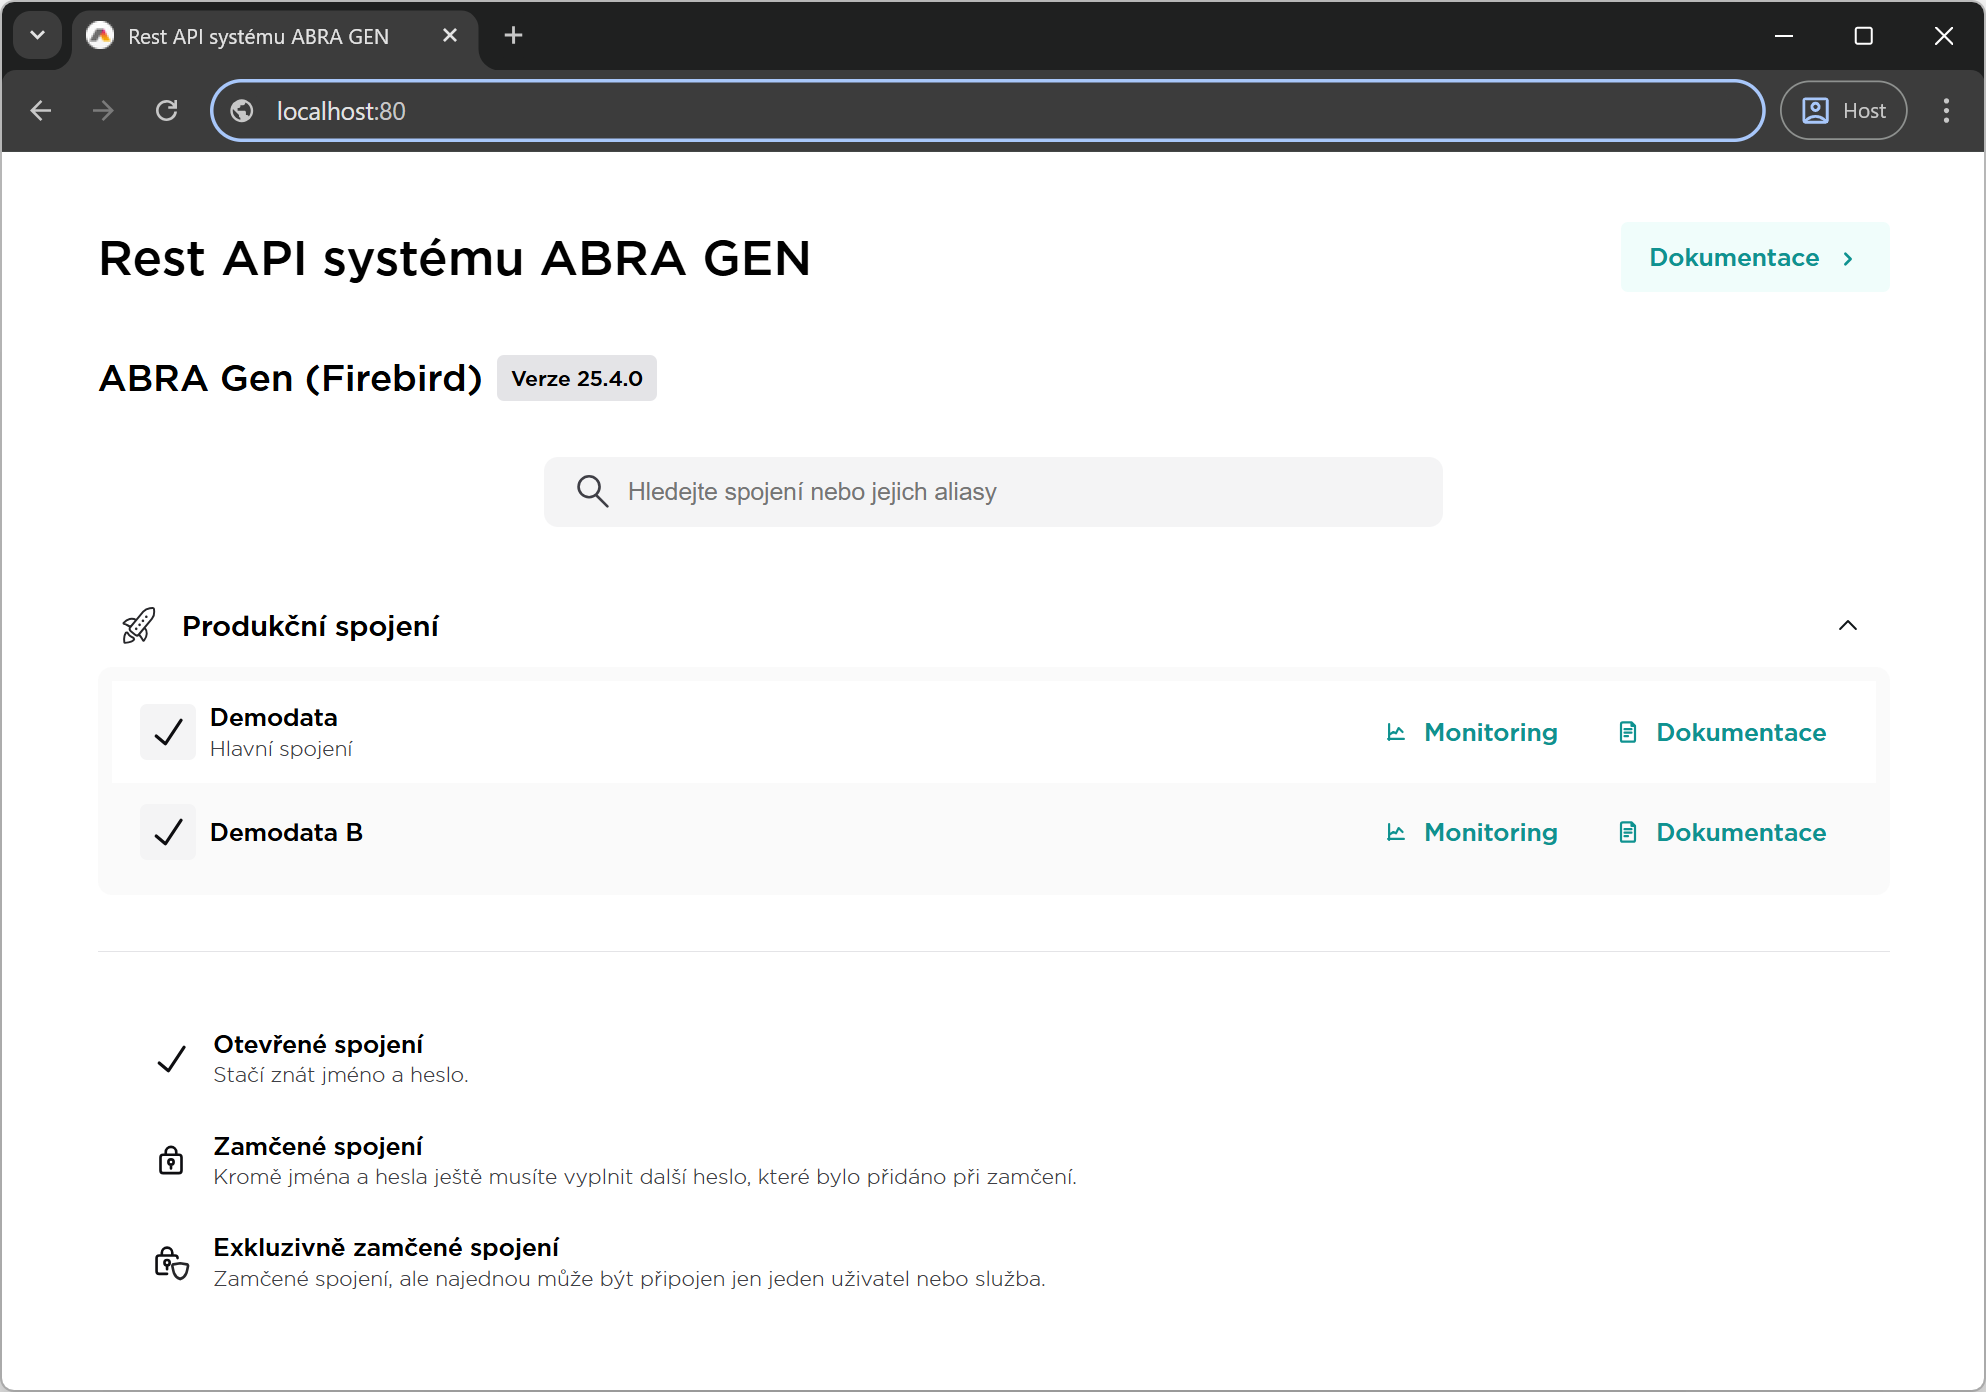Click the Monitoring chart icon for Demodata B
This screenshot has width=1986, height=1392.
[x=1396, y=832]
